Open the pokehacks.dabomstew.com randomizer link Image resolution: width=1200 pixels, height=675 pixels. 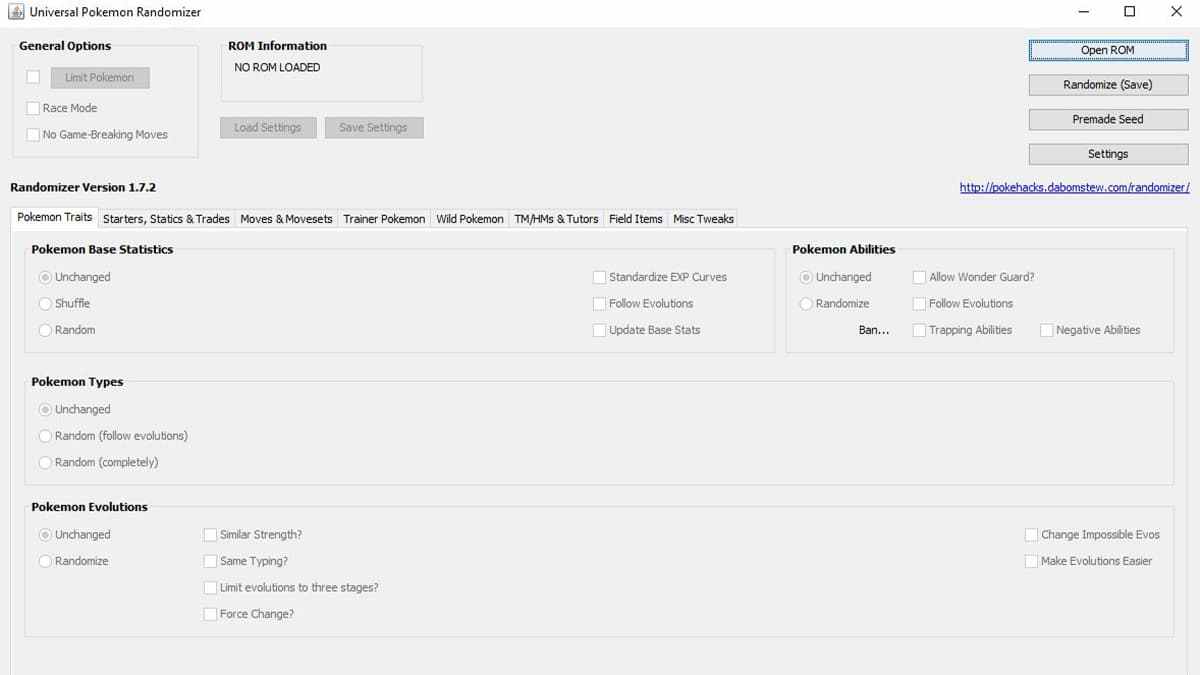point(1074,187)
